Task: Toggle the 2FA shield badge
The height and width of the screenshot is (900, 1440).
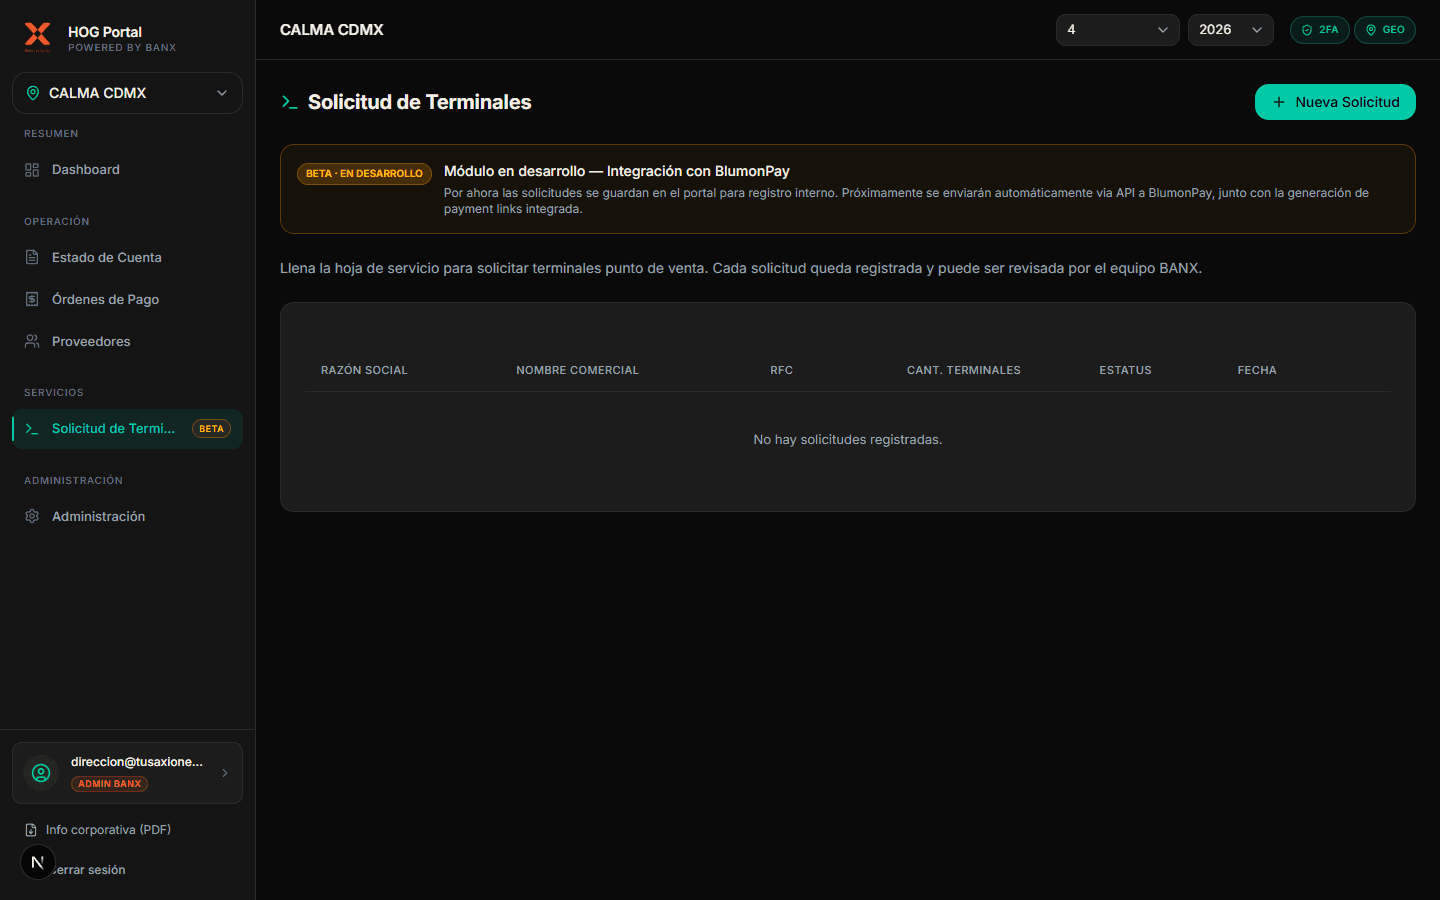Action: [x=1319, y=30]
